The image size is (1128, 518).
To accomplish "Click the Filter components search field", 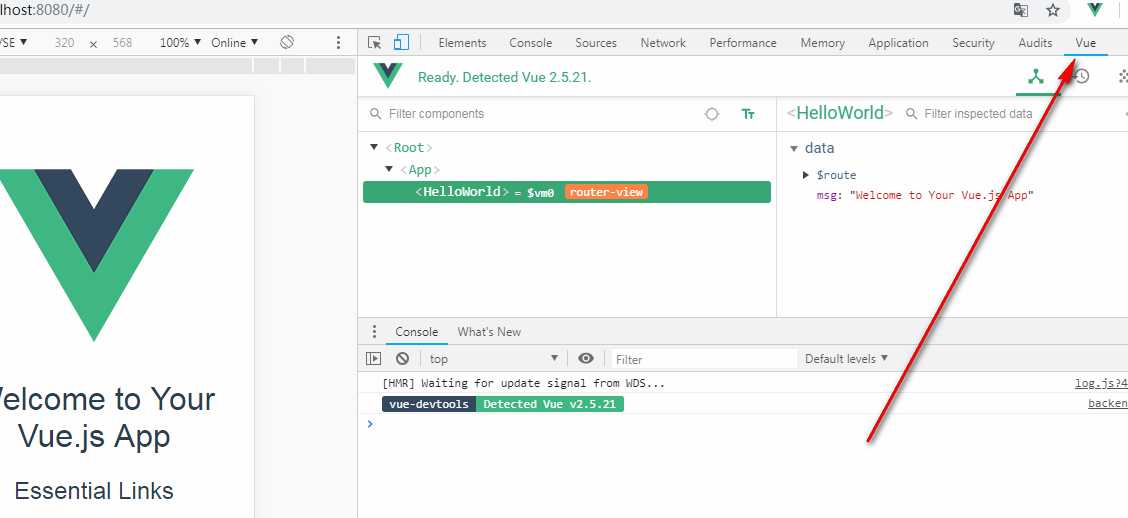I will (534, 114).
